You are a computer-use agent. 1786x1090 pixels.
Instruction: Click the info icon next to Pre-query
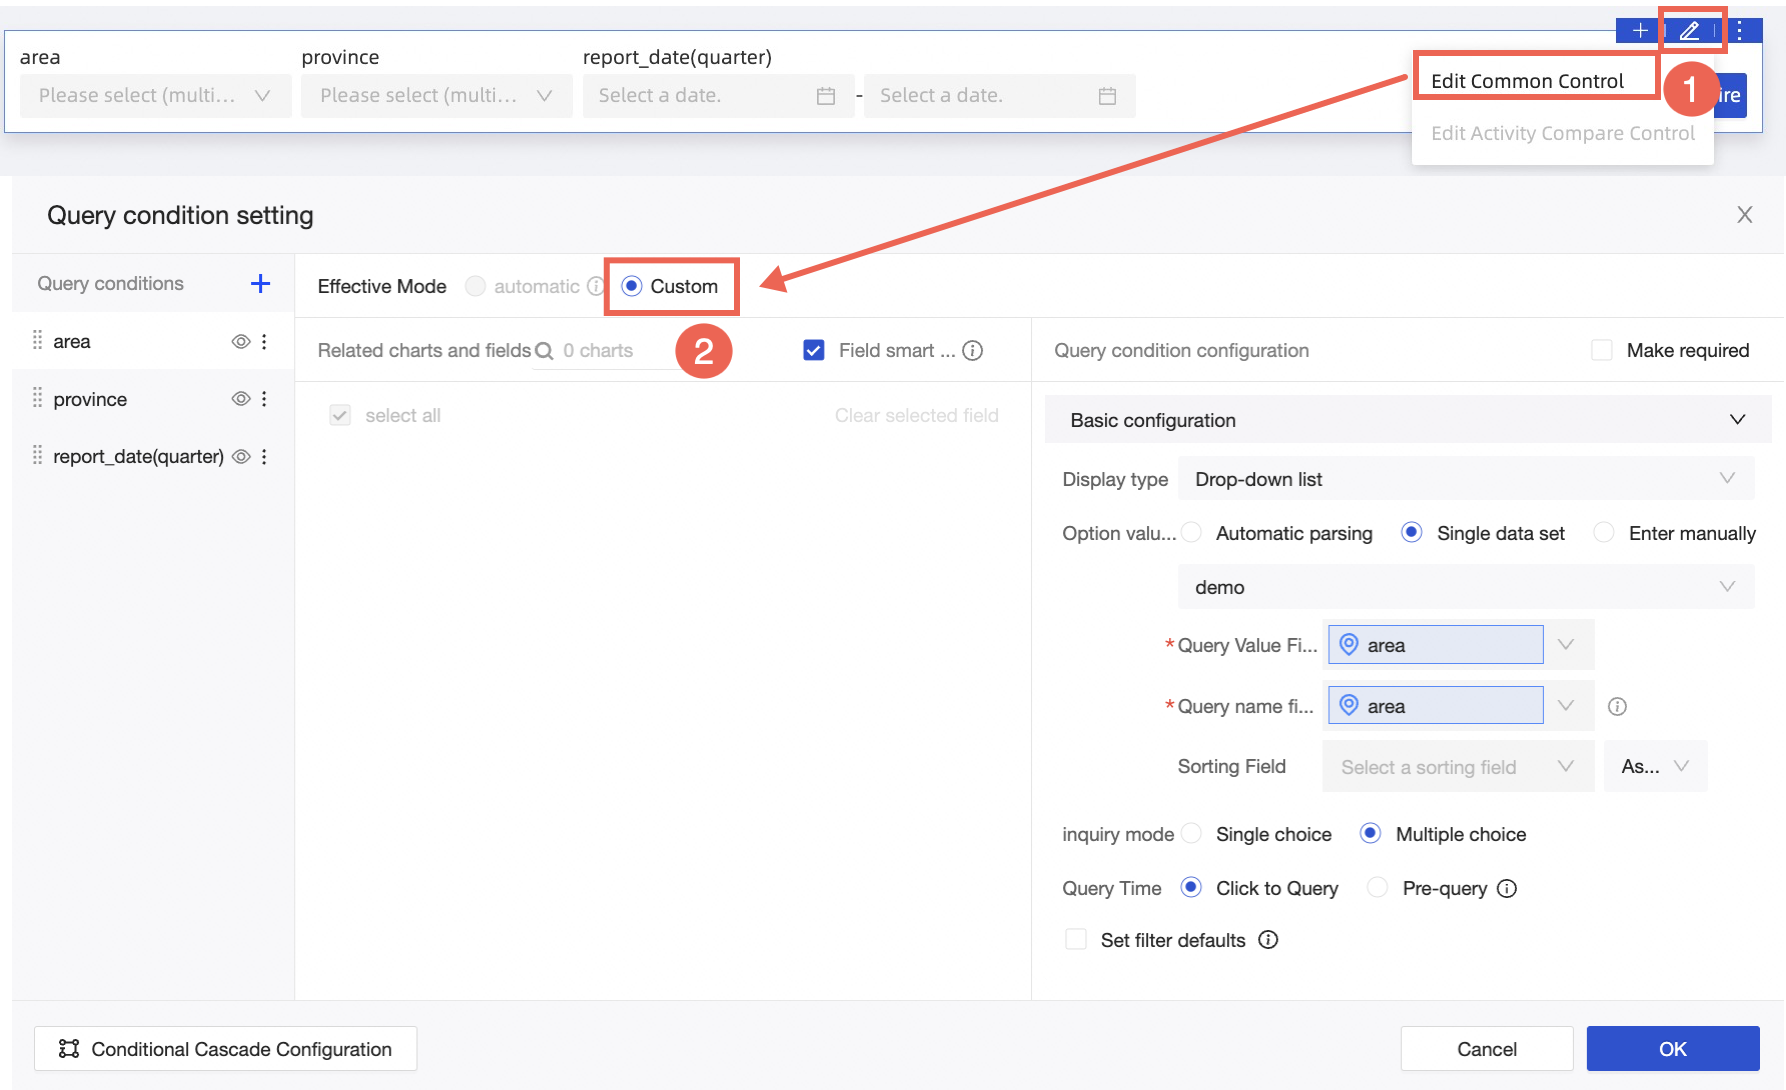(x=1508, y=888)
